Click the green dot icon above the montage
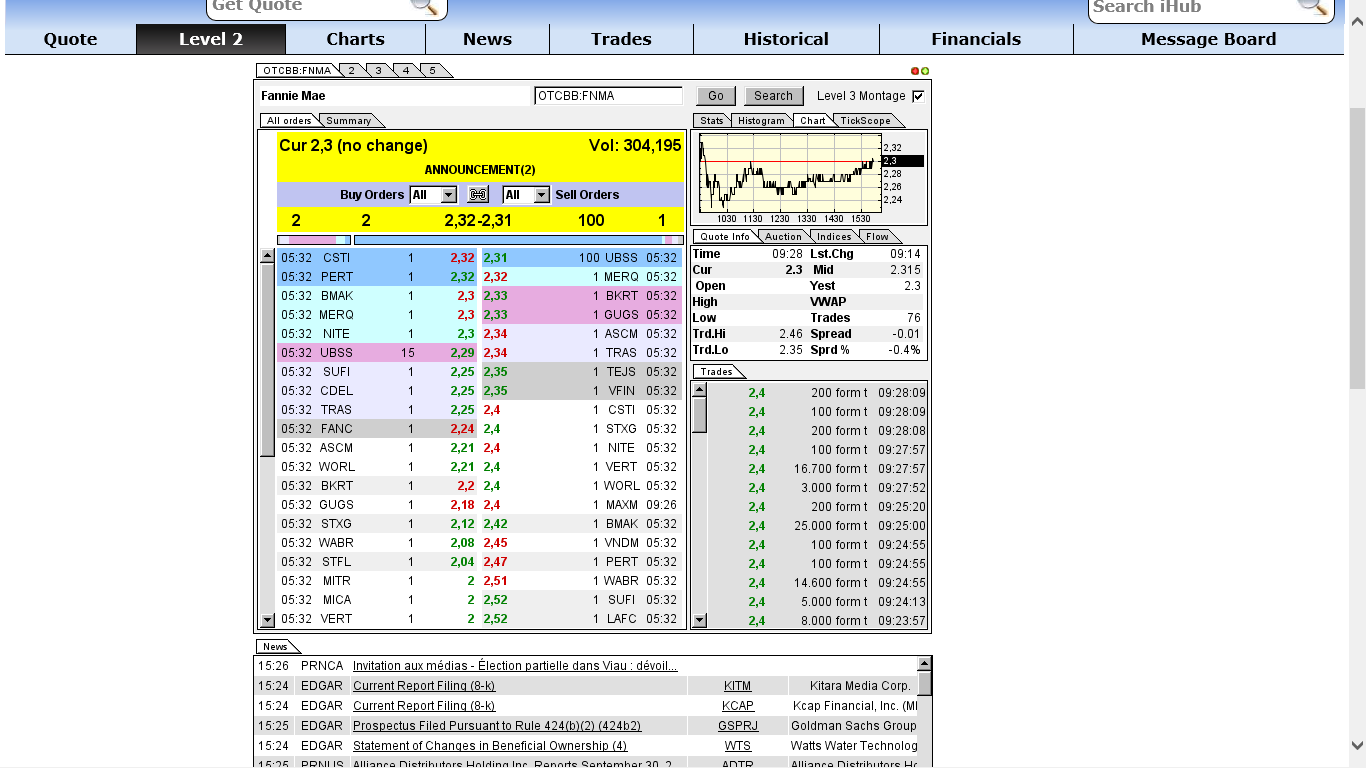 [x=925, y=71]
